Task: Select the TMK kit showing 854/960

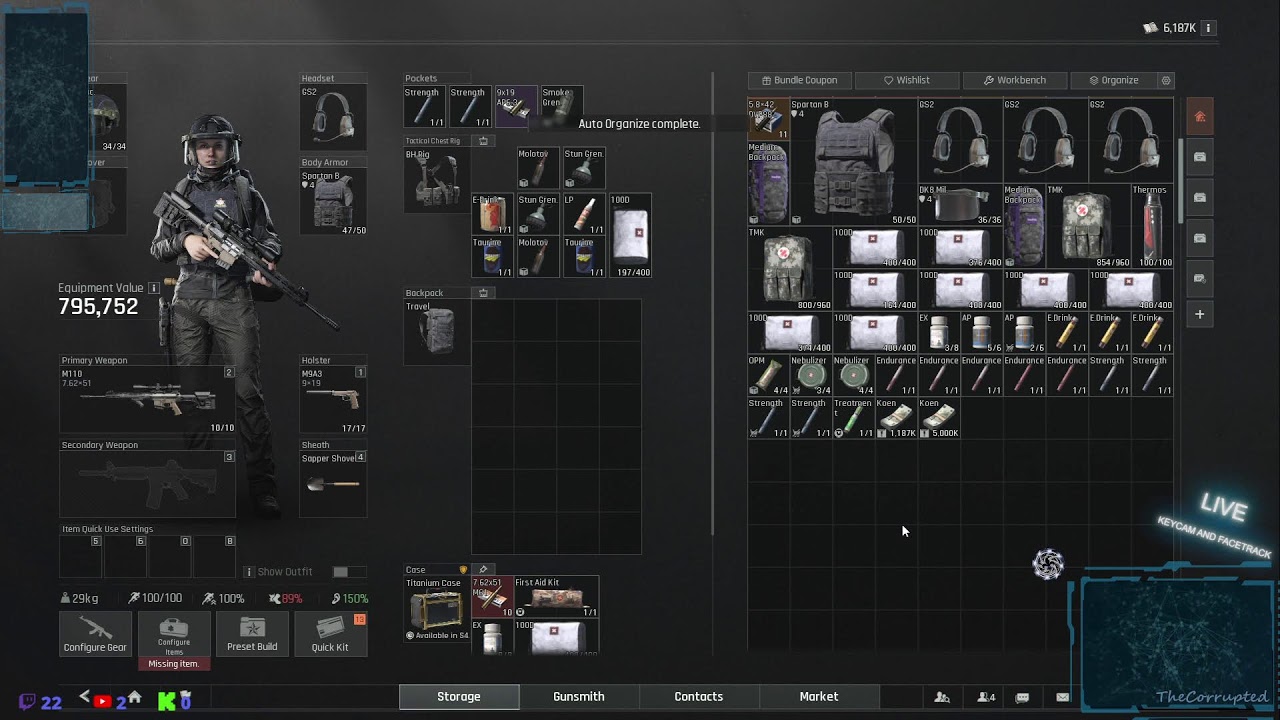Action: pos(1088,225)
